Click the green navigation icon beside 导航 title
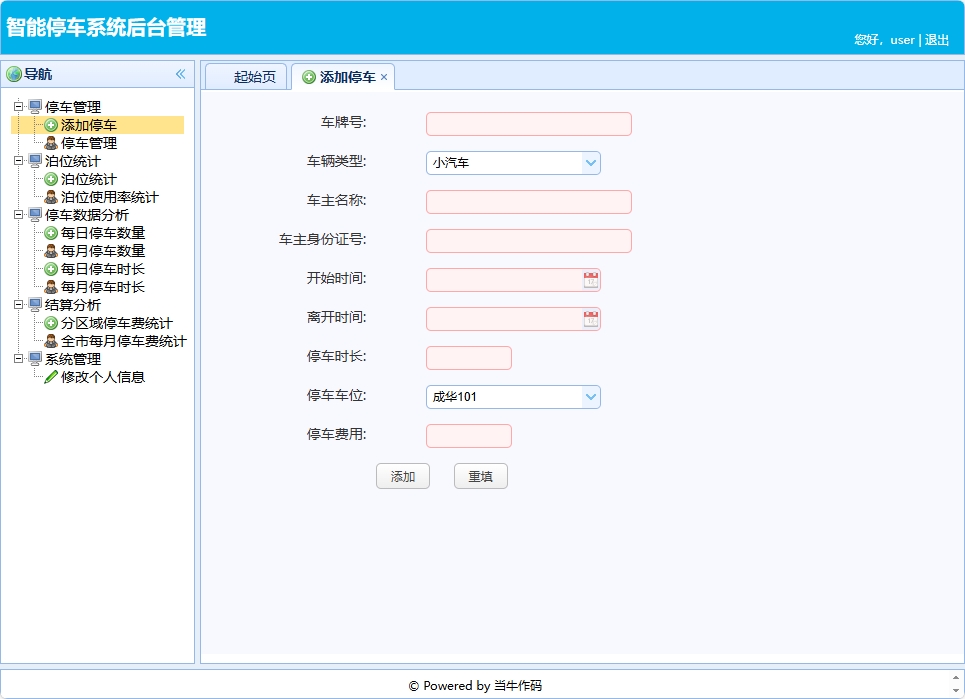 14,73
